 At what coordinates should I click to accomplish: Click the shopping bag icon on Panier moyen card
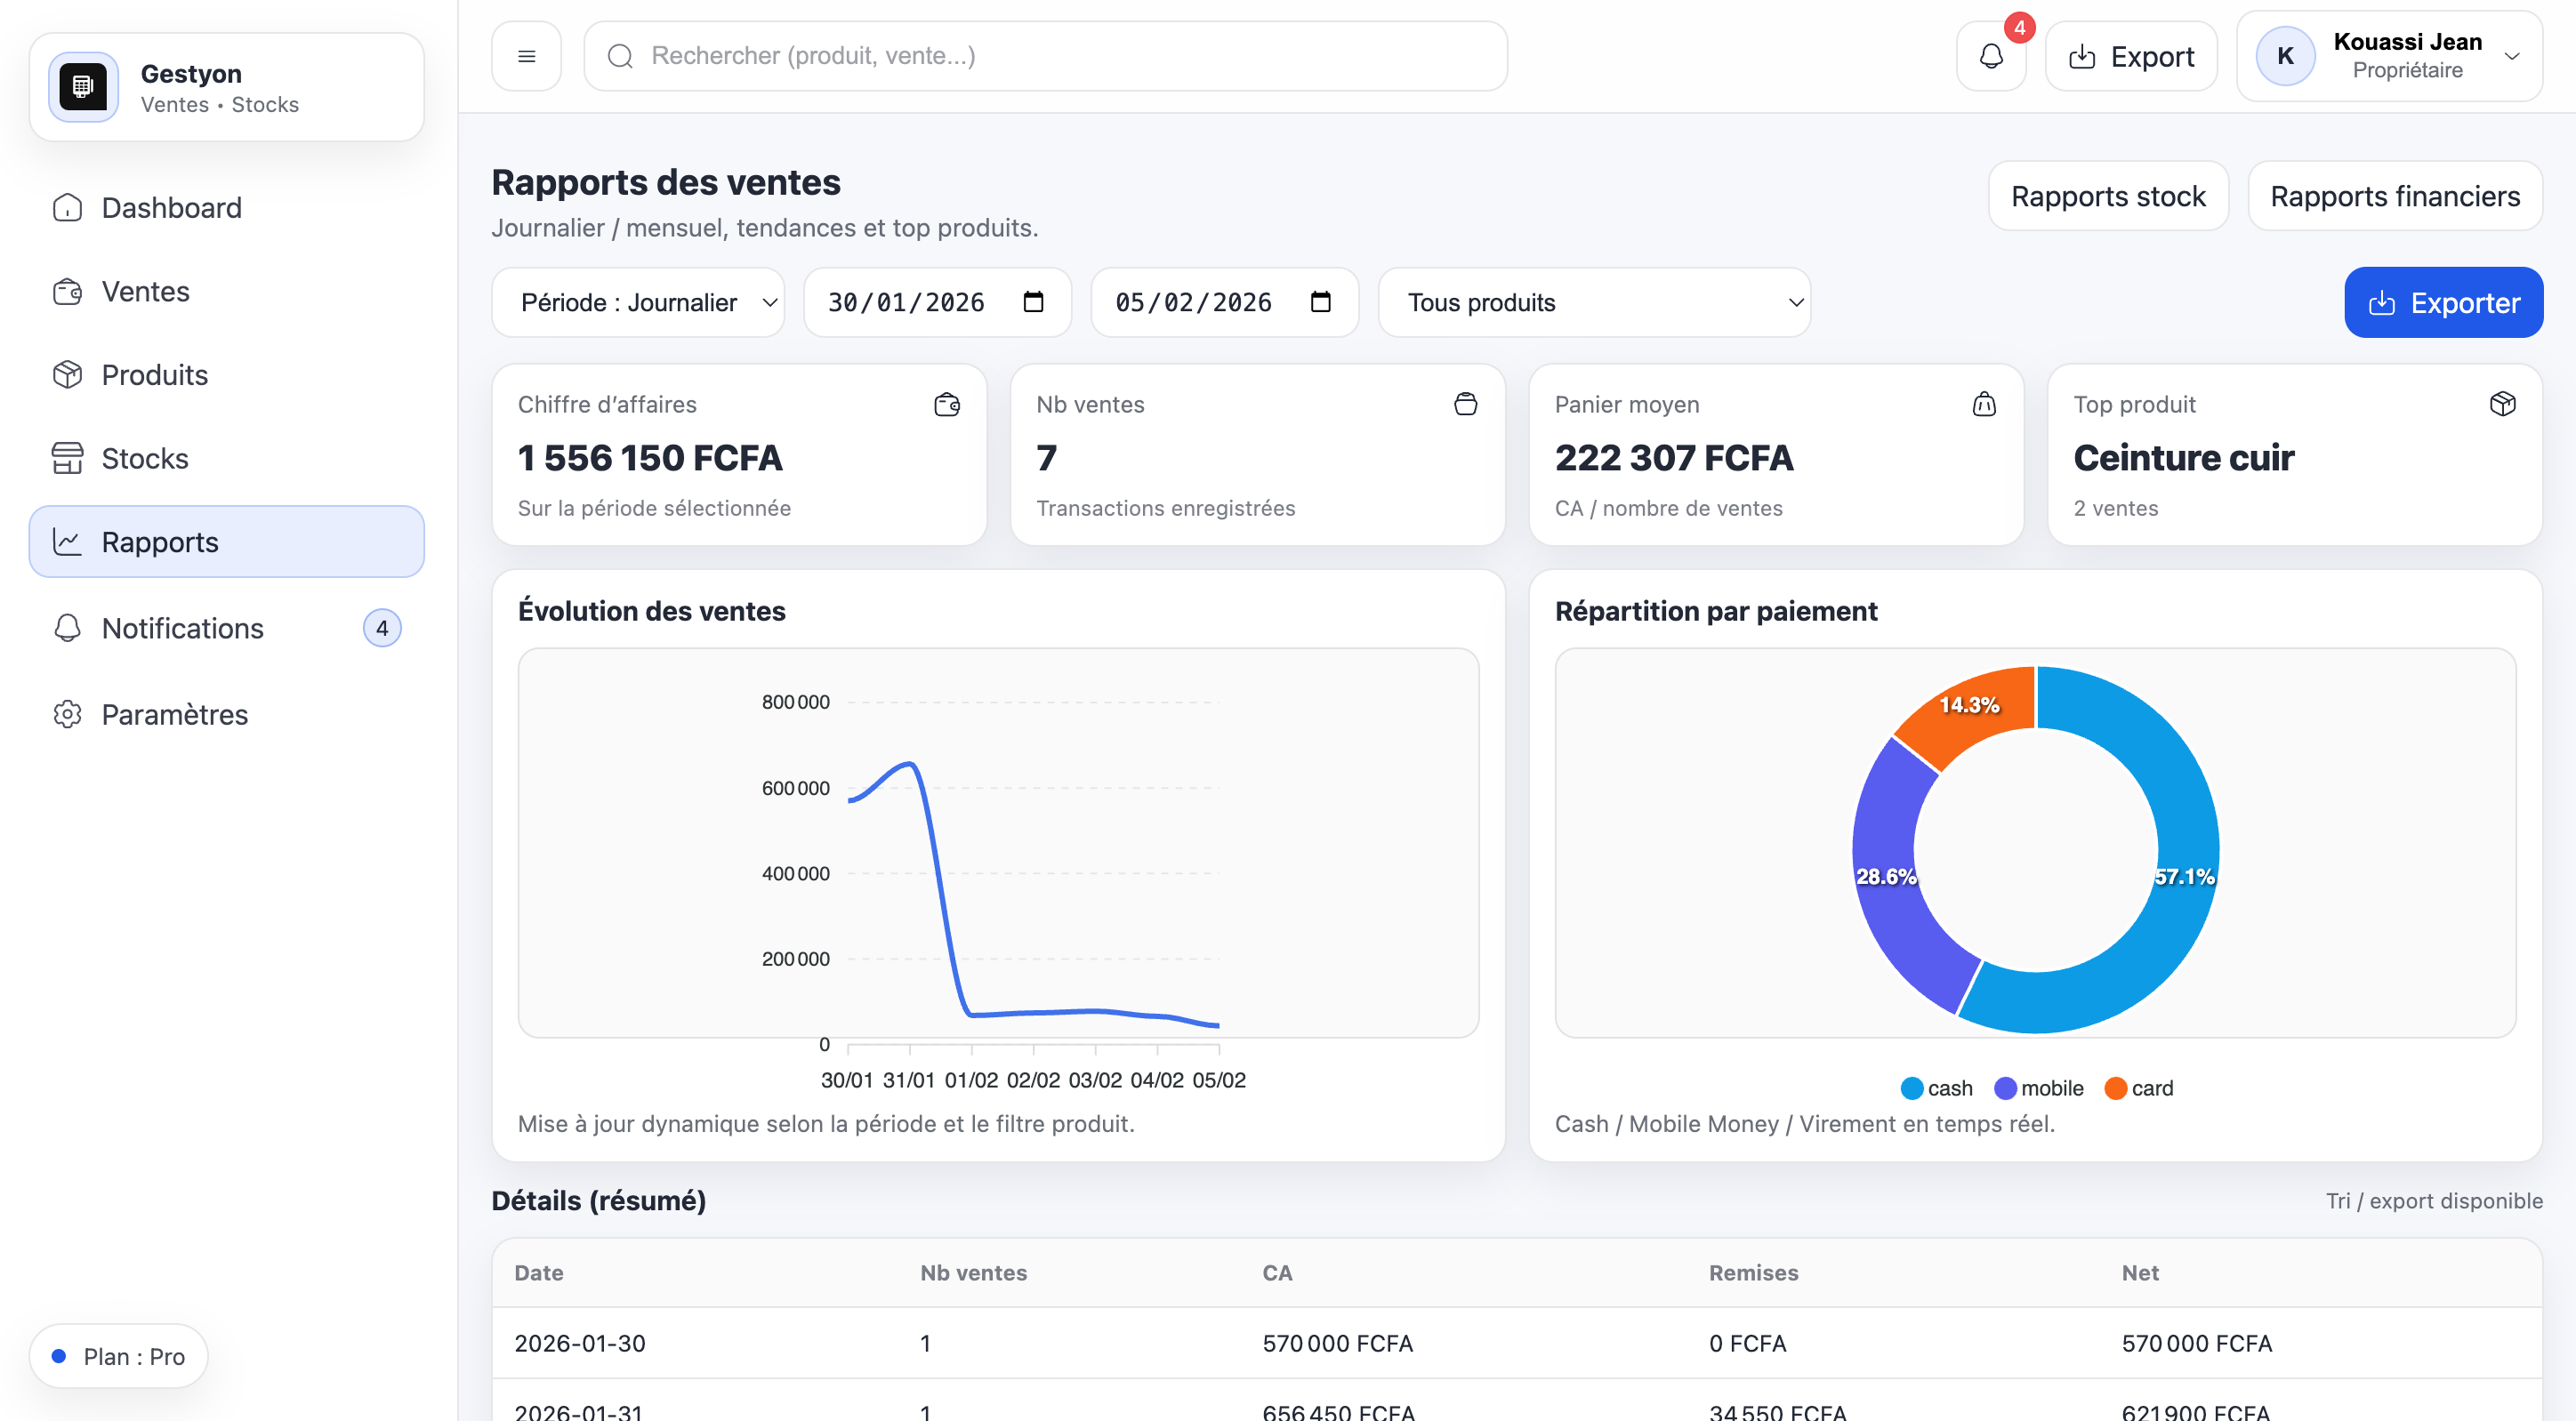1984,404
